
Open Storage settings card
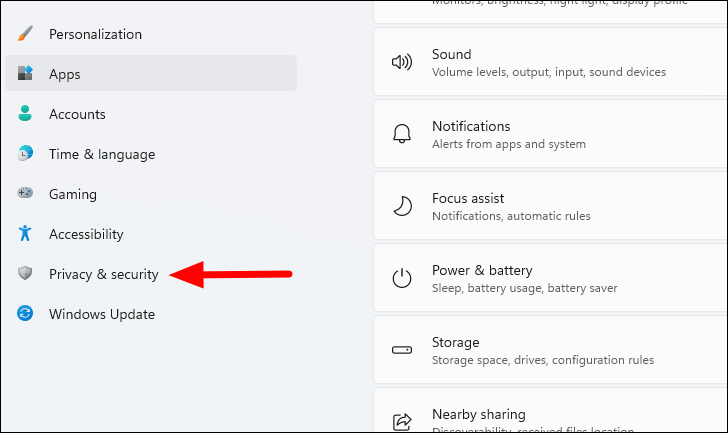click(x=550, y=350)
